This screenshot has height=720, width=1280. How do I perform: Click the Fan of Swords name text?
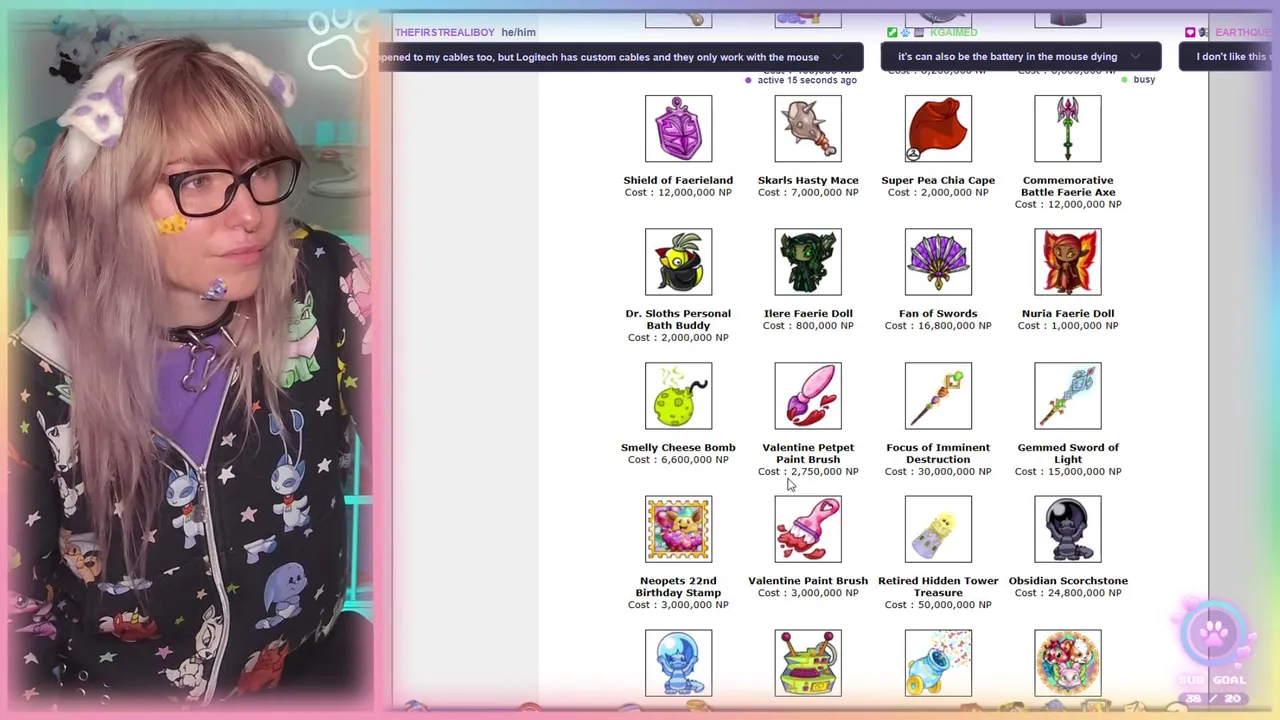click(938, 313)
